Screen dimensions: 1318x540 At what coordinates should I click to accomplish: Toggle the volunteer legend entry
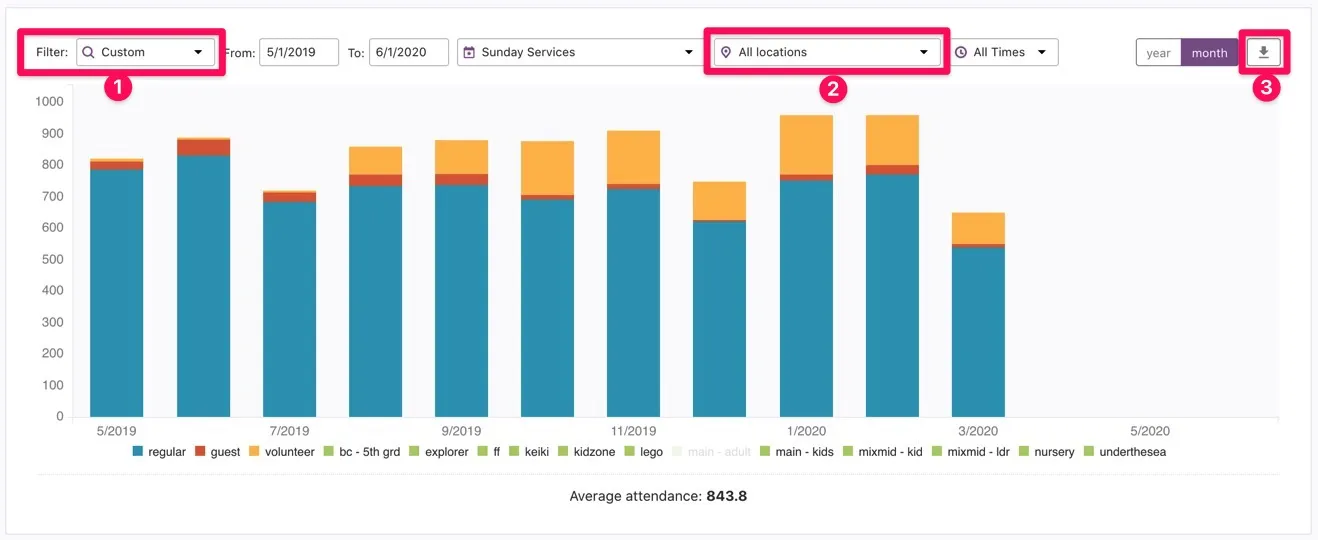(281, 452)
